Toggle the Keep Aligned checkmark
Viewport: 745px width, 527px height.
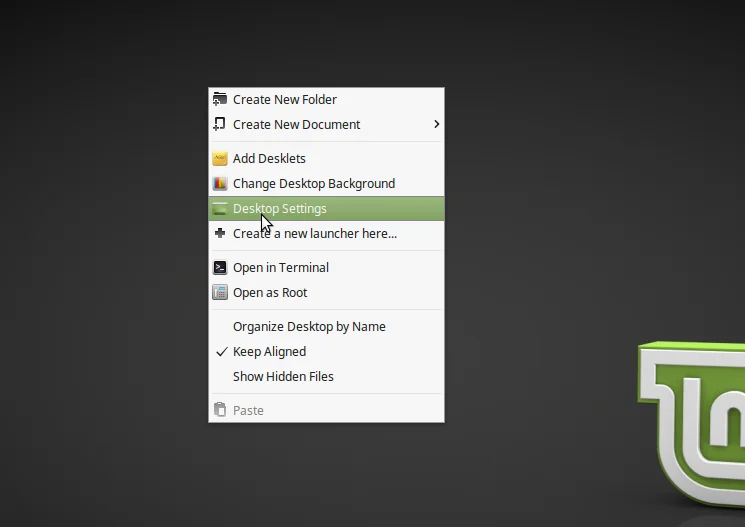coord(221,352)
